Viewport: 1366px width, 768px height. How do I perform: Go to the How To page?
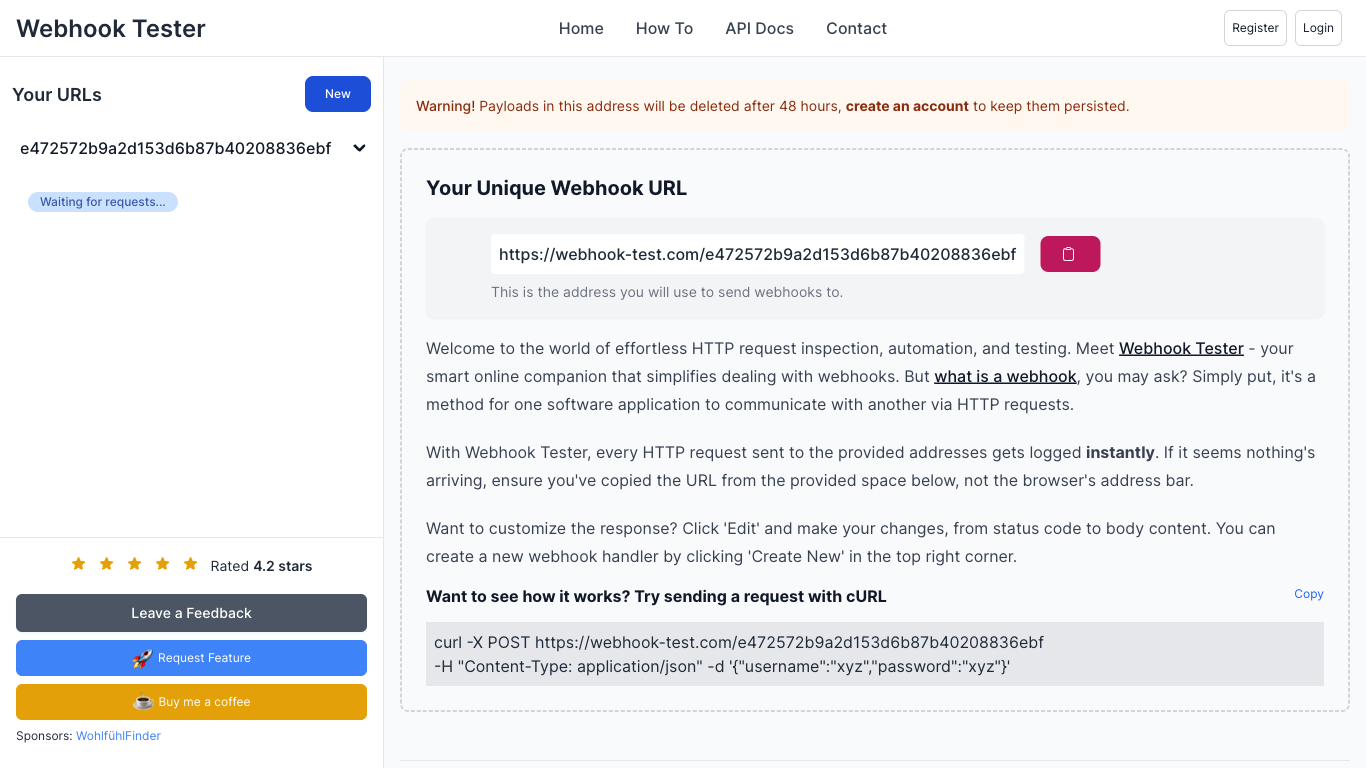click(664, 28)
